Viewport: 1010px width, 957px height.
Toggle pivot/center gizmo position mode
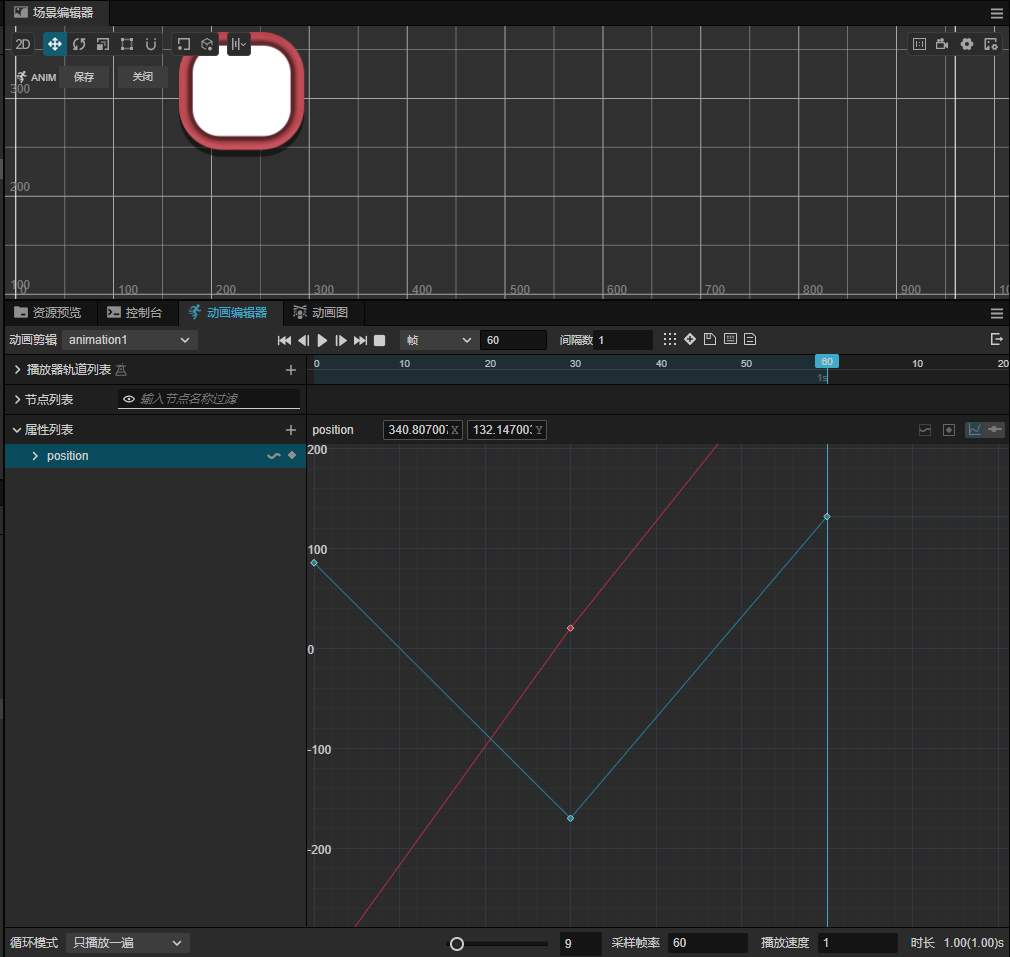pyautogui.click(x=184, y=44)
